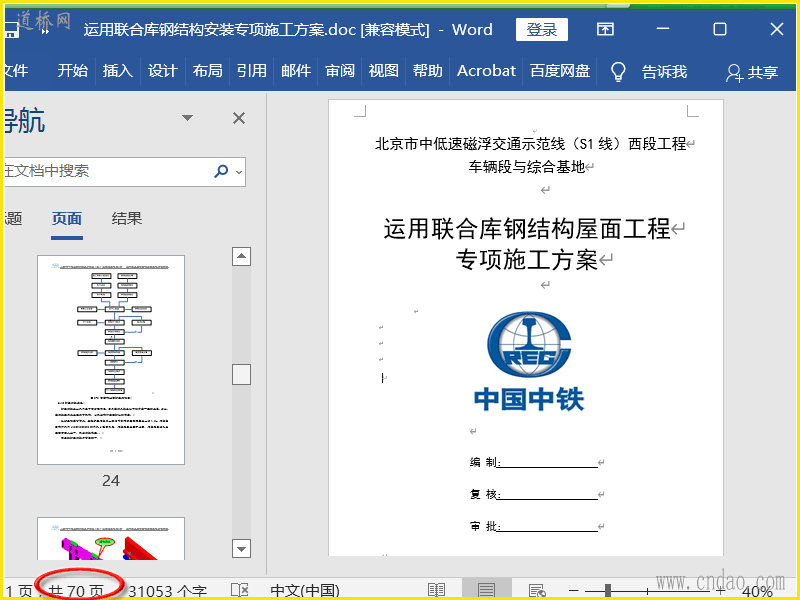Expand the search options dropdown arrow
Viewport: 800px width, 600px height.
239,172
